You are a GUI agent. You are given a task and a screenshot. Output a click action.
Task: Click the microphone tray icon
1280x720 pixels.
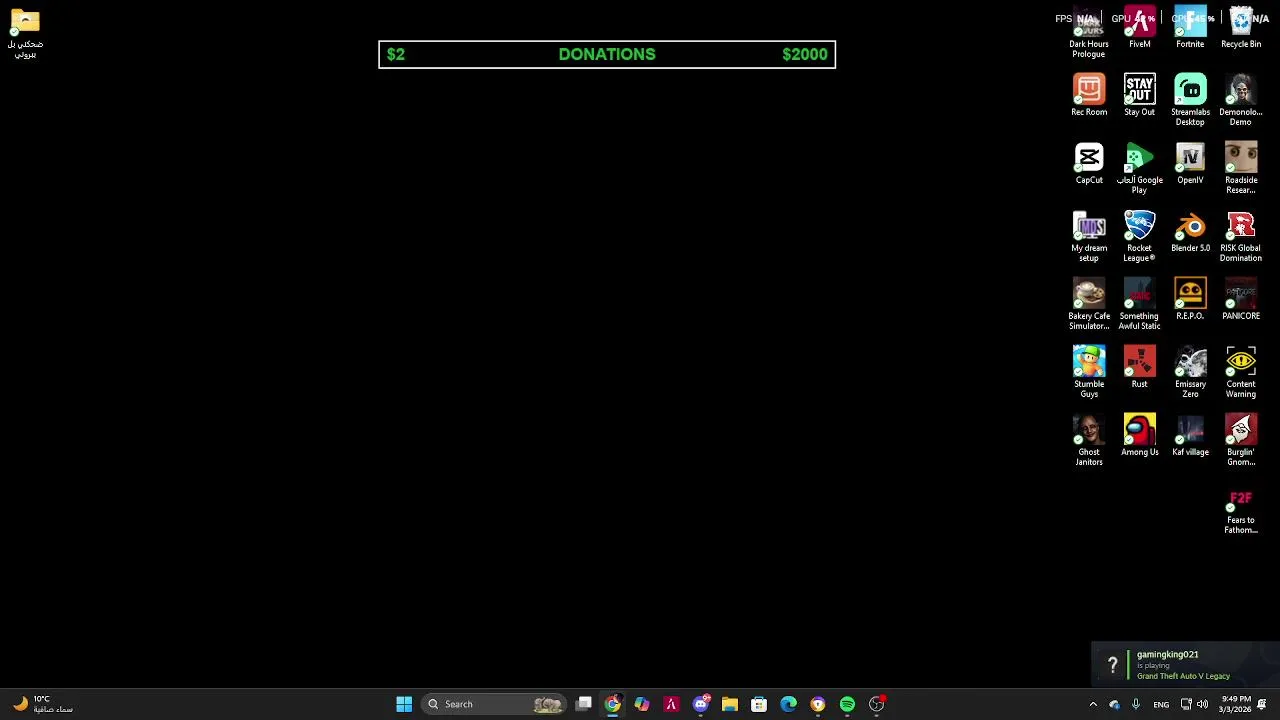tap(1136, 704)
